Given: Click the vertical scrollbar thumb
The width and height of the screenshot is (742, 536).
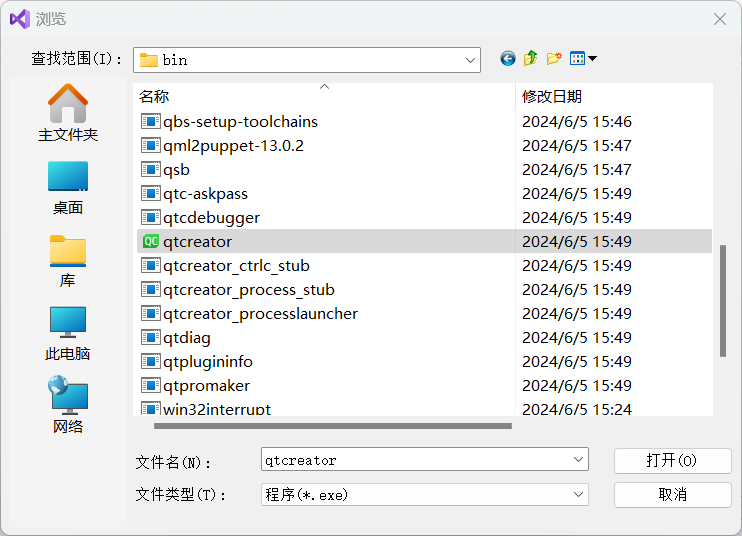Looking at the screenshot, I should 723,300.
